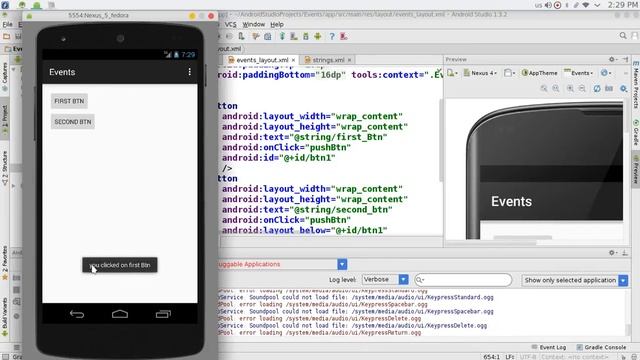This screenshot has height=360, width=640.
Task: Click the android:id btn1 code line
Action: click(279, 158)
